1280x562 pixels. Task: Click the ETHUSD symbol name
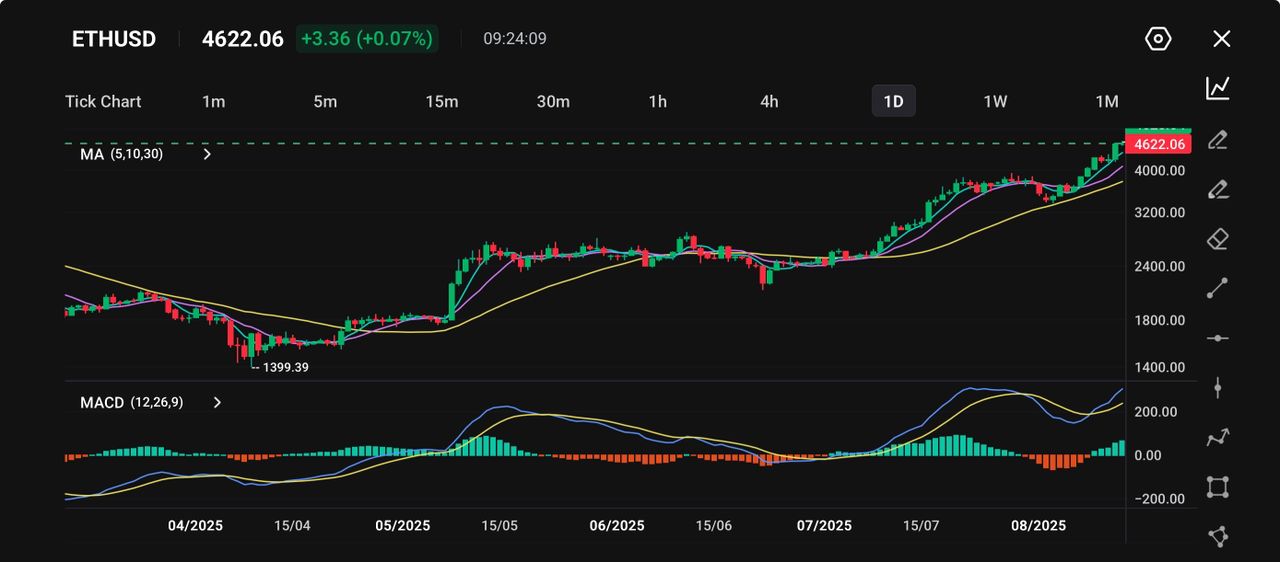(114, 39)
